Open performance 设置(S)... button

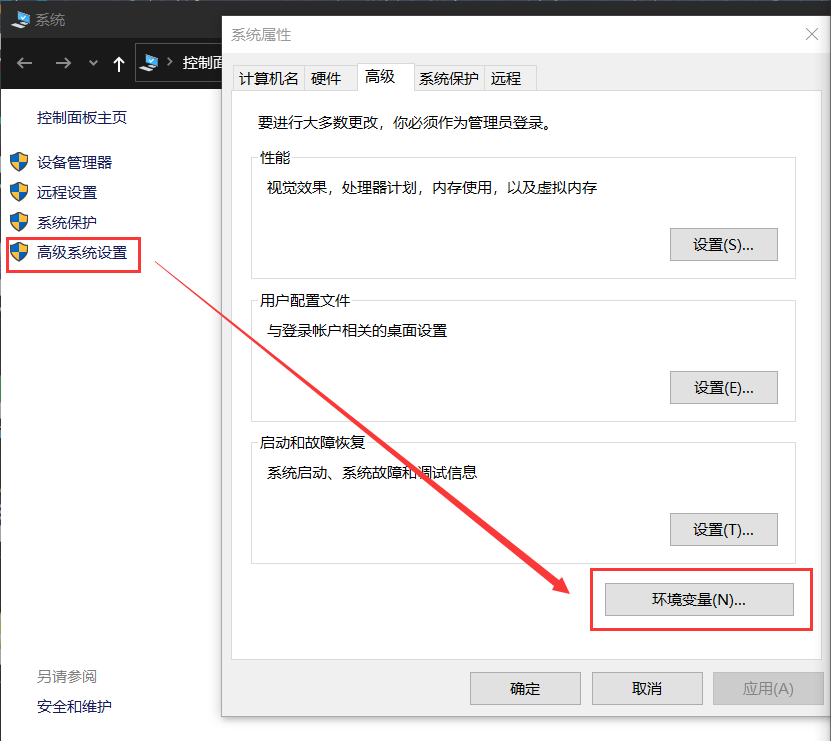pos(723,245)
